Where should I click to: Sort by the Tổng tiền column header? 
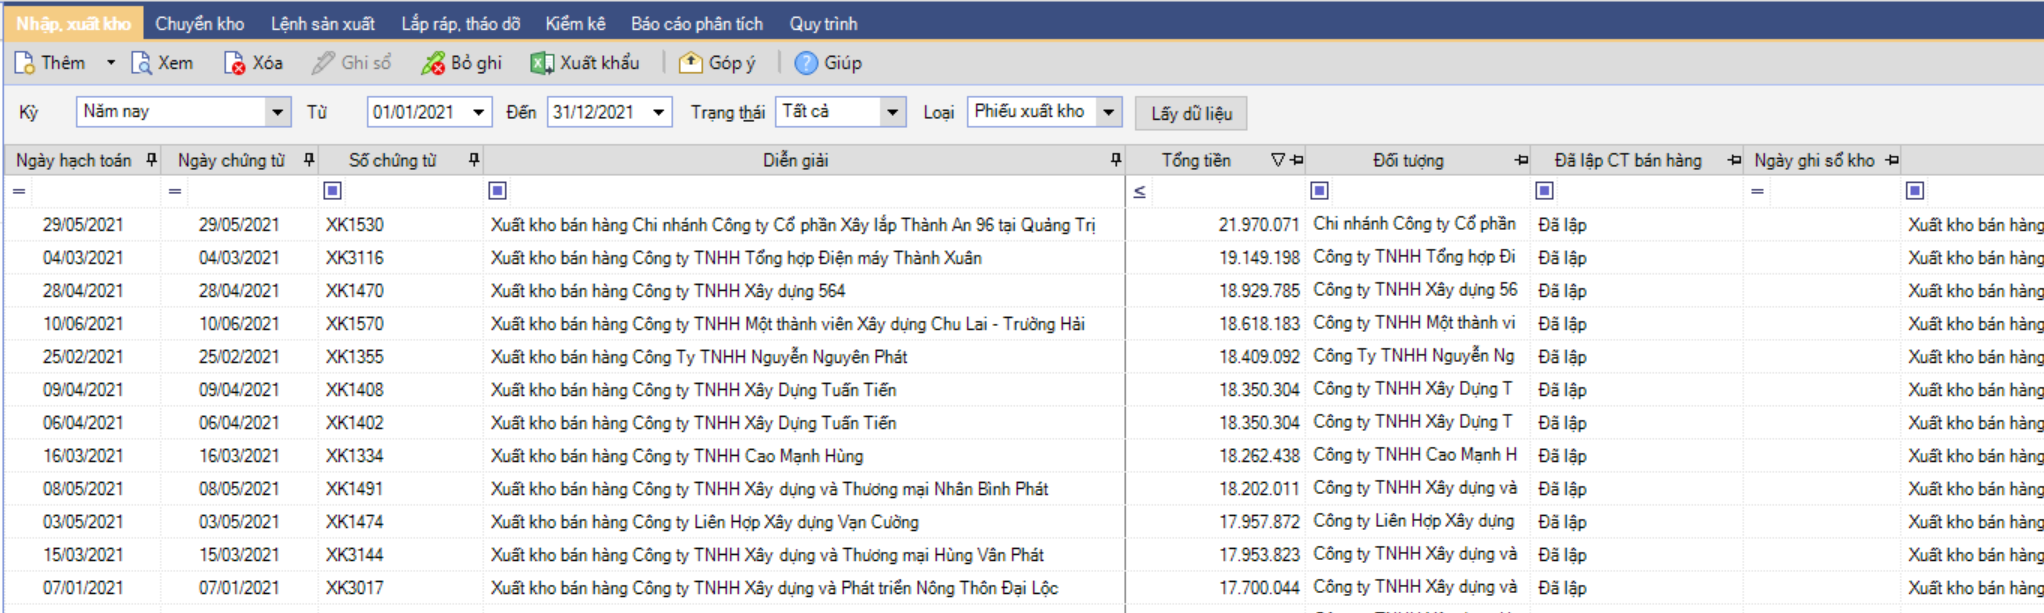click(1196, 160)
